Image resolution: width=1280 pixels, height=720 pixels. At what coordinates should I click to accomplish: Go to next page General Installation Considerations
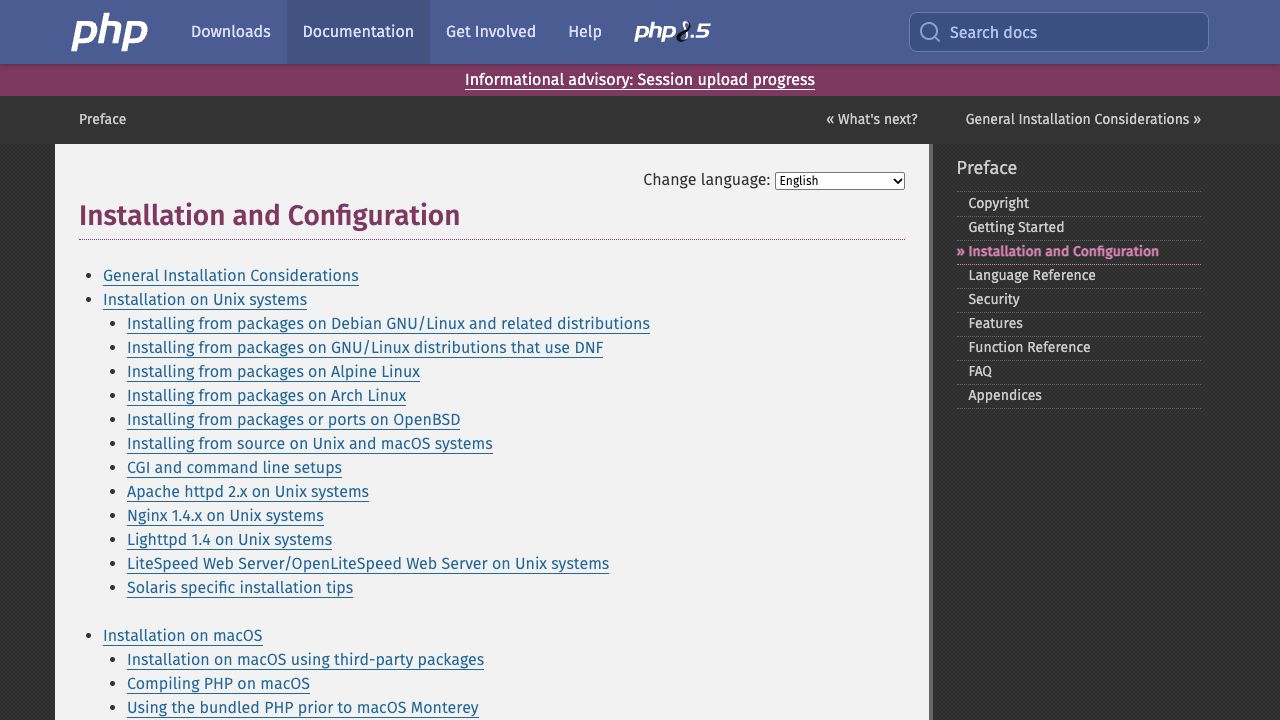pyautogui.click(x=1083, y=119)
